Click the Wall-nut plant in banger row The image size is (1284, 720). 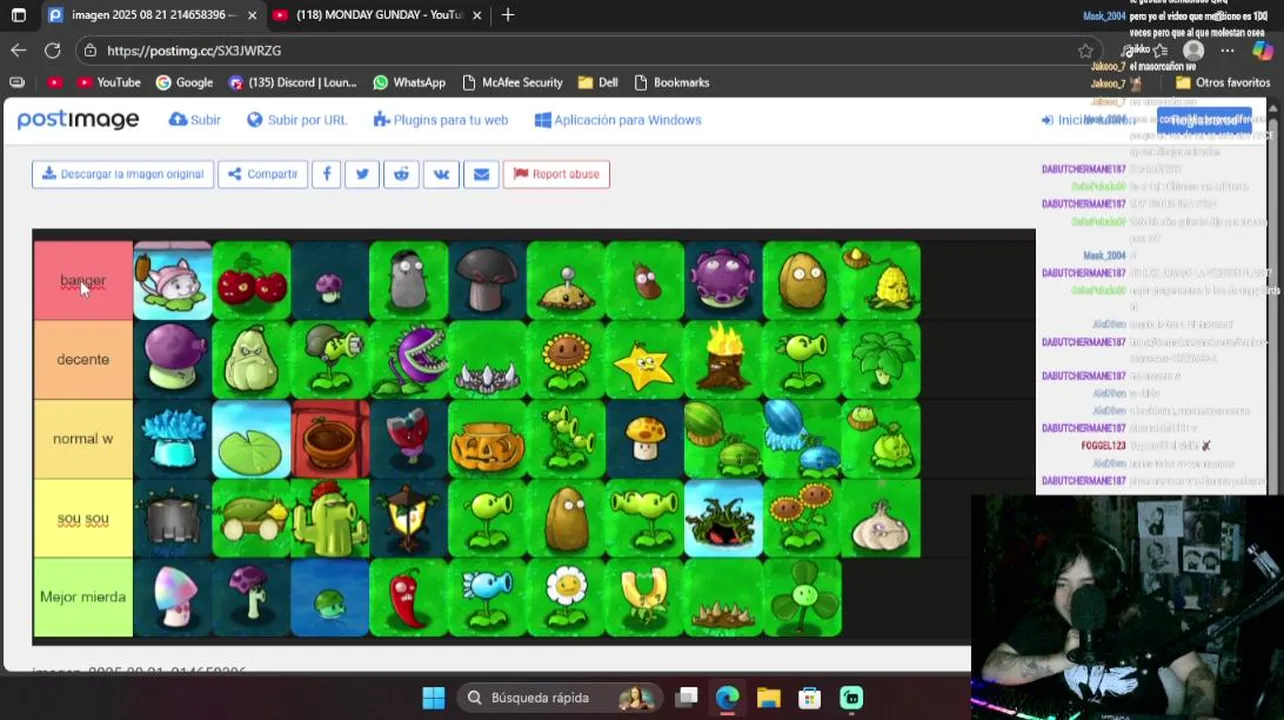click(x=802, y=281)
